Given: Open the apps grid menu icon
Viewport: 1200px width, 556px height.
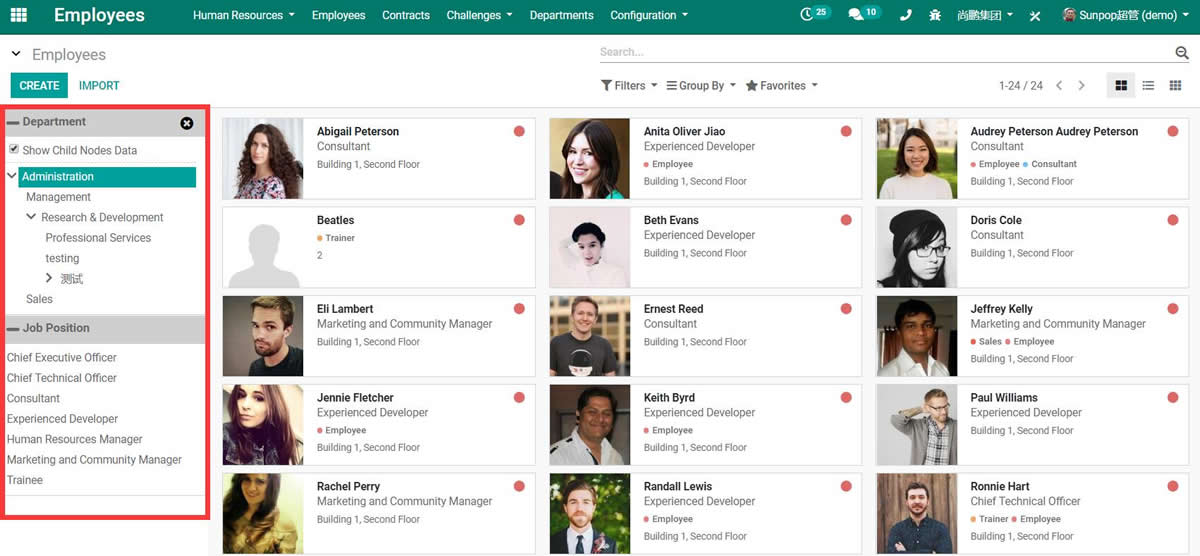Looking at the screenshot, I should [x=19, y=15].
